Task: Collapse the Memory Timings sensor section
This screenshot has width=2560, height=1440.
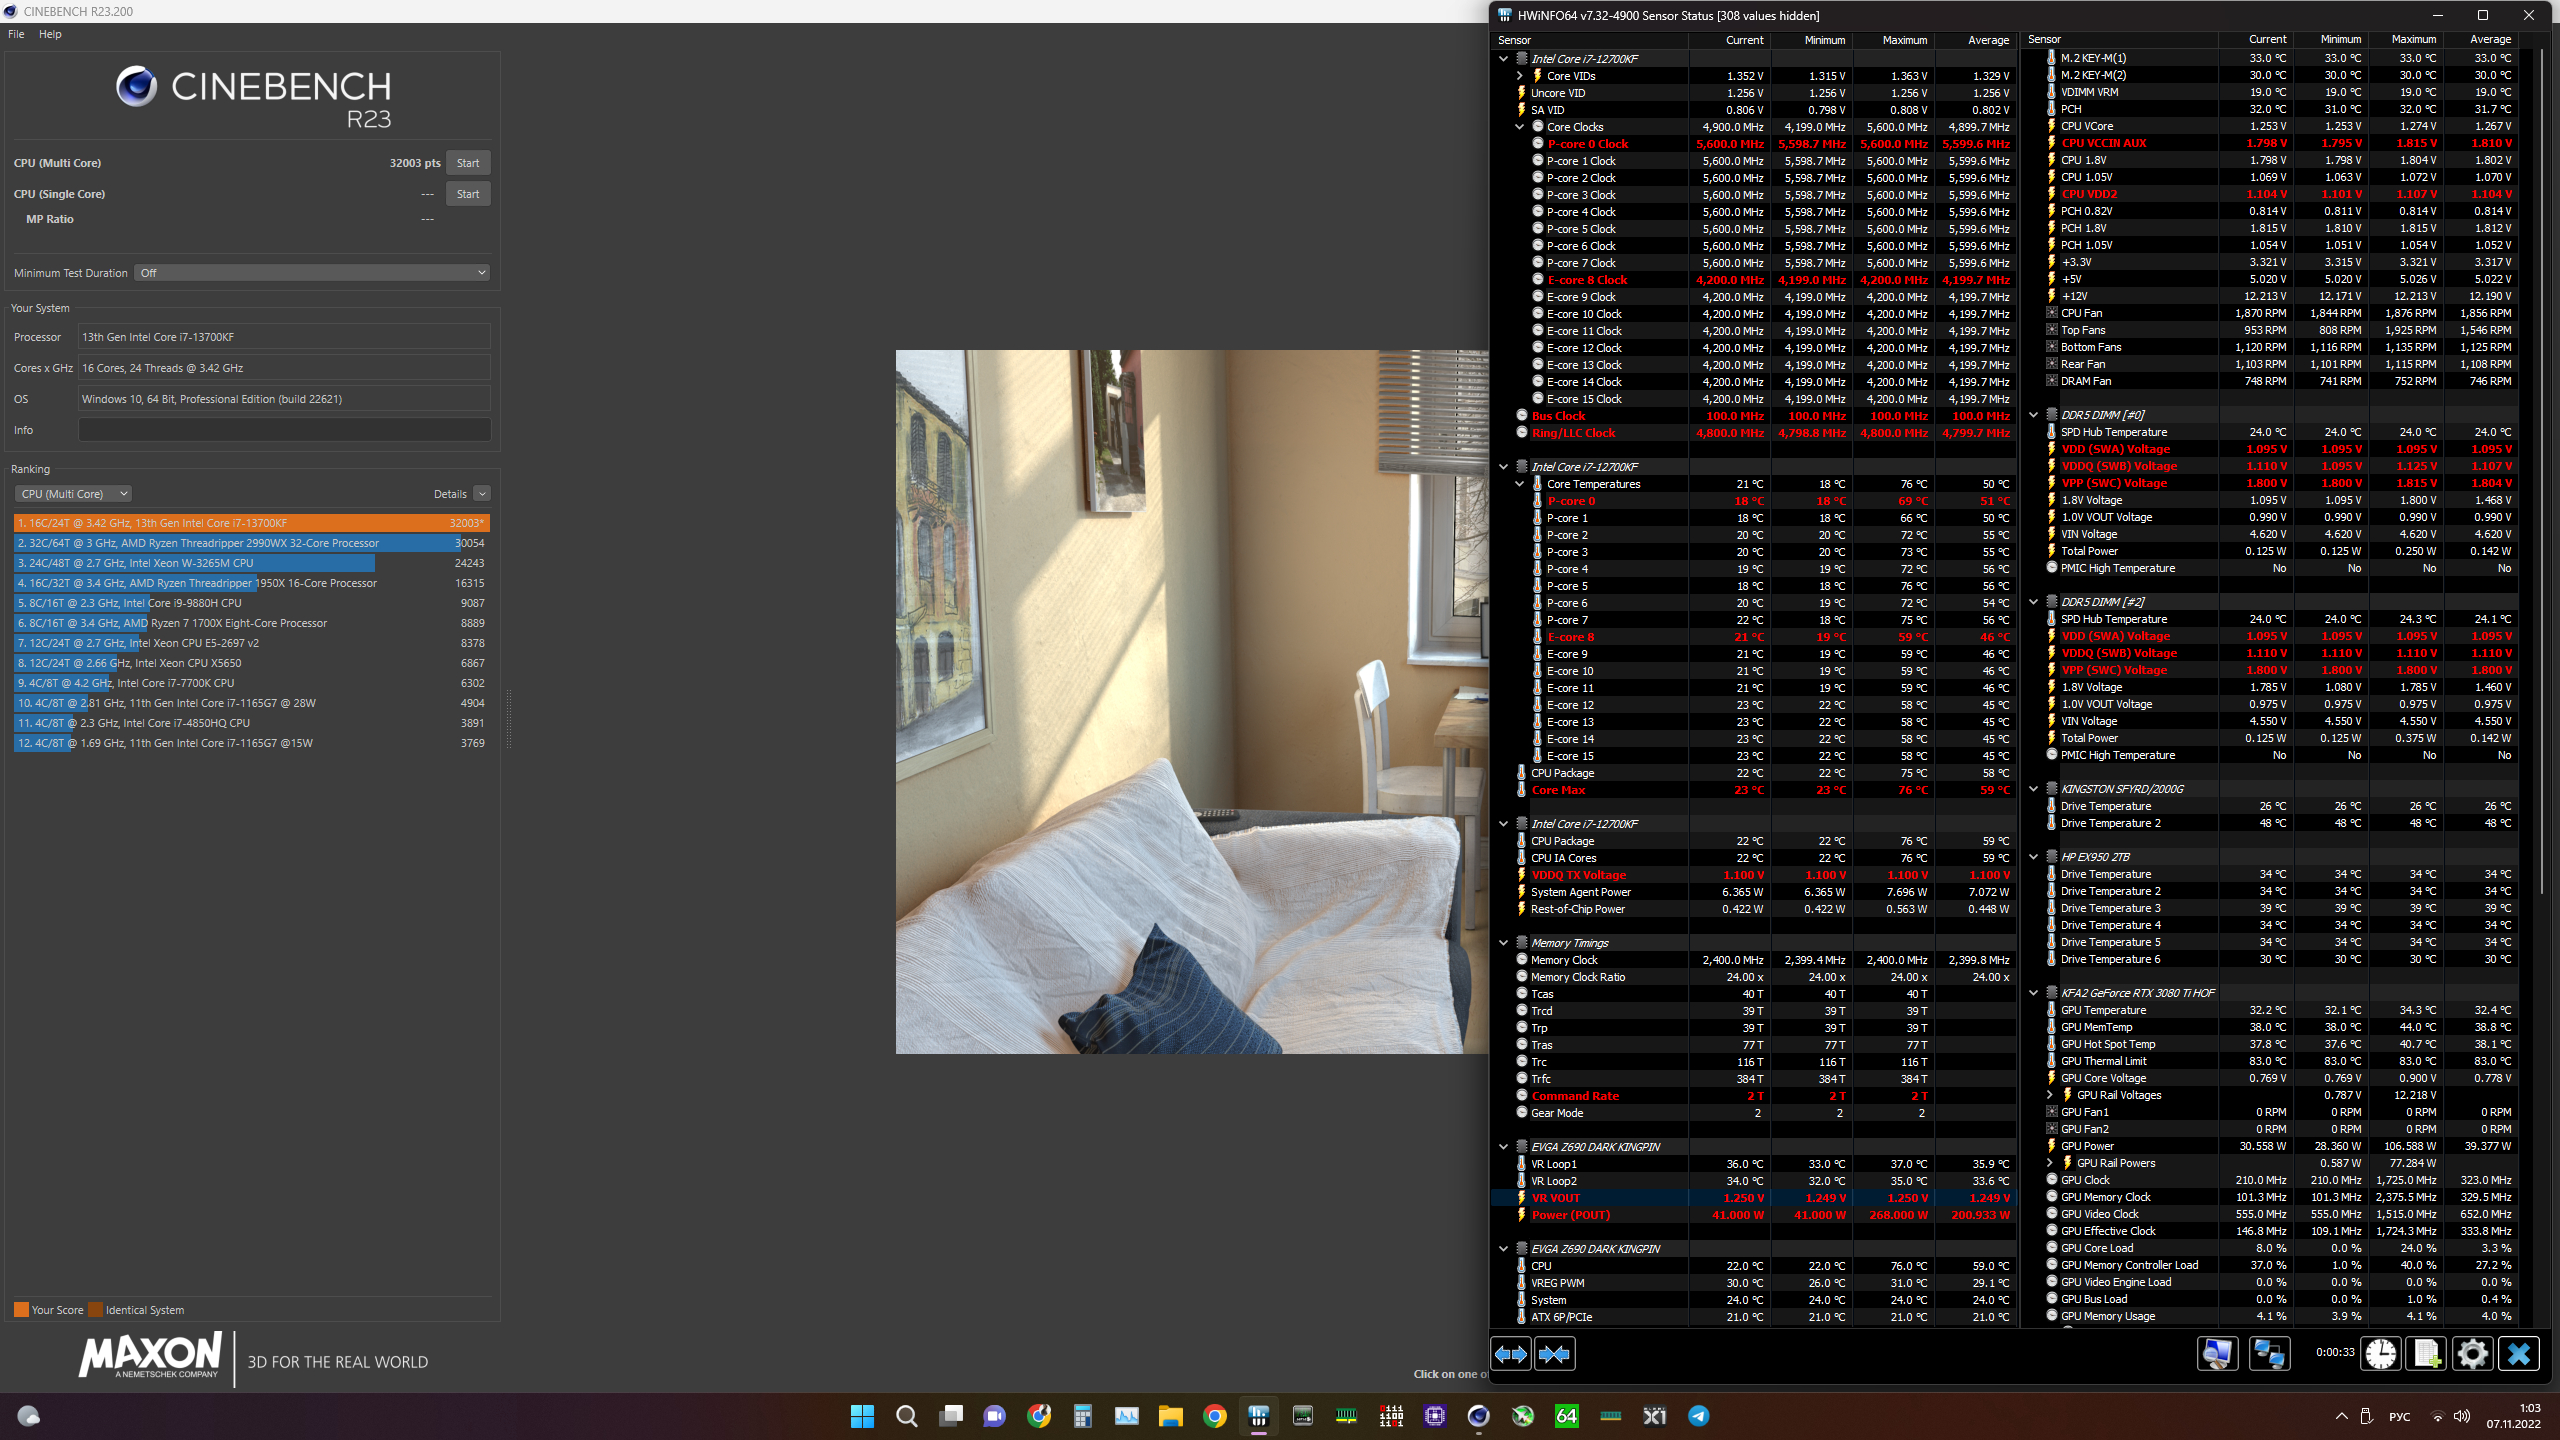Action: [1503, 943]
